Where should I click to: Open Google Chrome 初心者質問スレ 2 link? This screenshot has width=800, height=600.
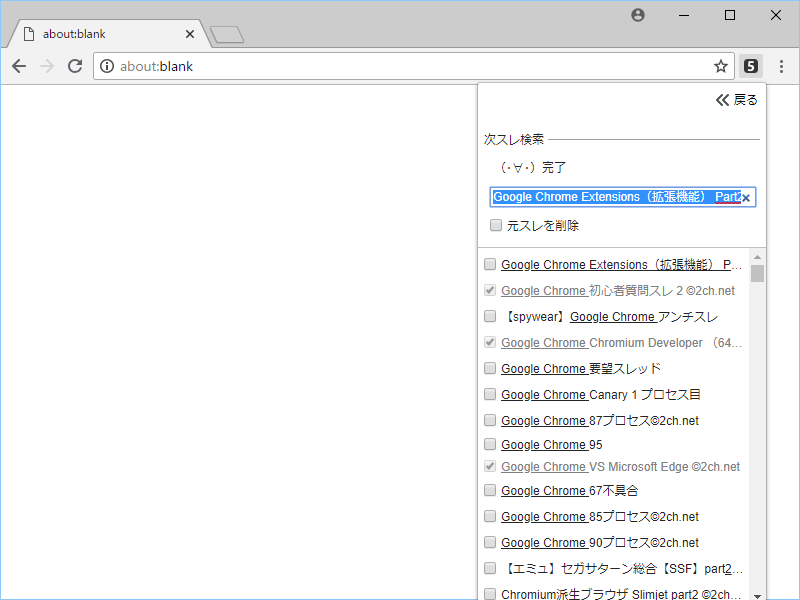coord(618,291)
